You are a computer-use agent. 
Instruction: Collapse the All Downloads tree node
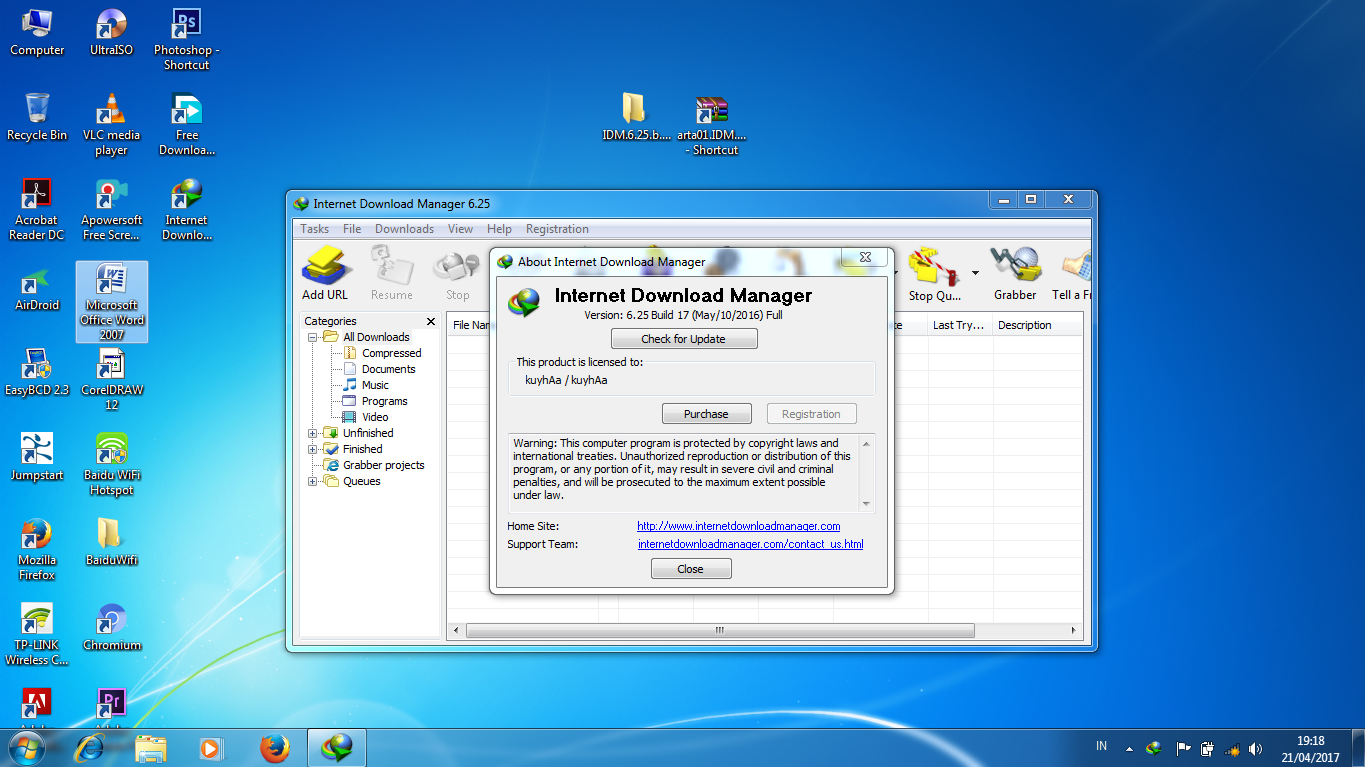tap(313, 337)
